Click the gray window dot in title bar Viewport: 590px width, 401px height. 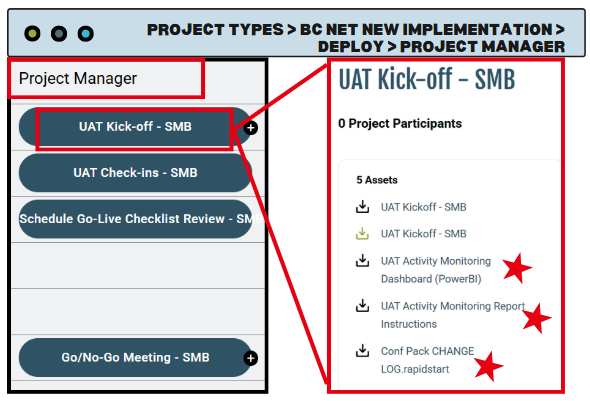click(x=59, y=33)
